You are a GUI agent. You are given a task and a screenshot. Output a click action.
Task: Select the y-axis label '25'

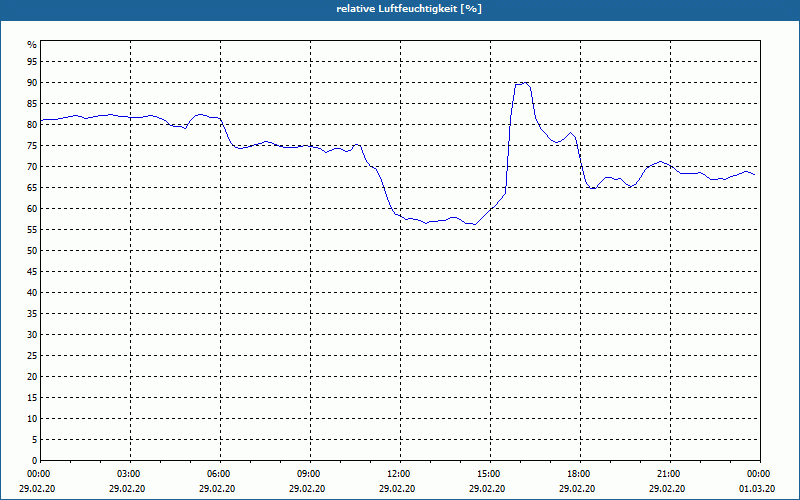[x=32, y=356]
